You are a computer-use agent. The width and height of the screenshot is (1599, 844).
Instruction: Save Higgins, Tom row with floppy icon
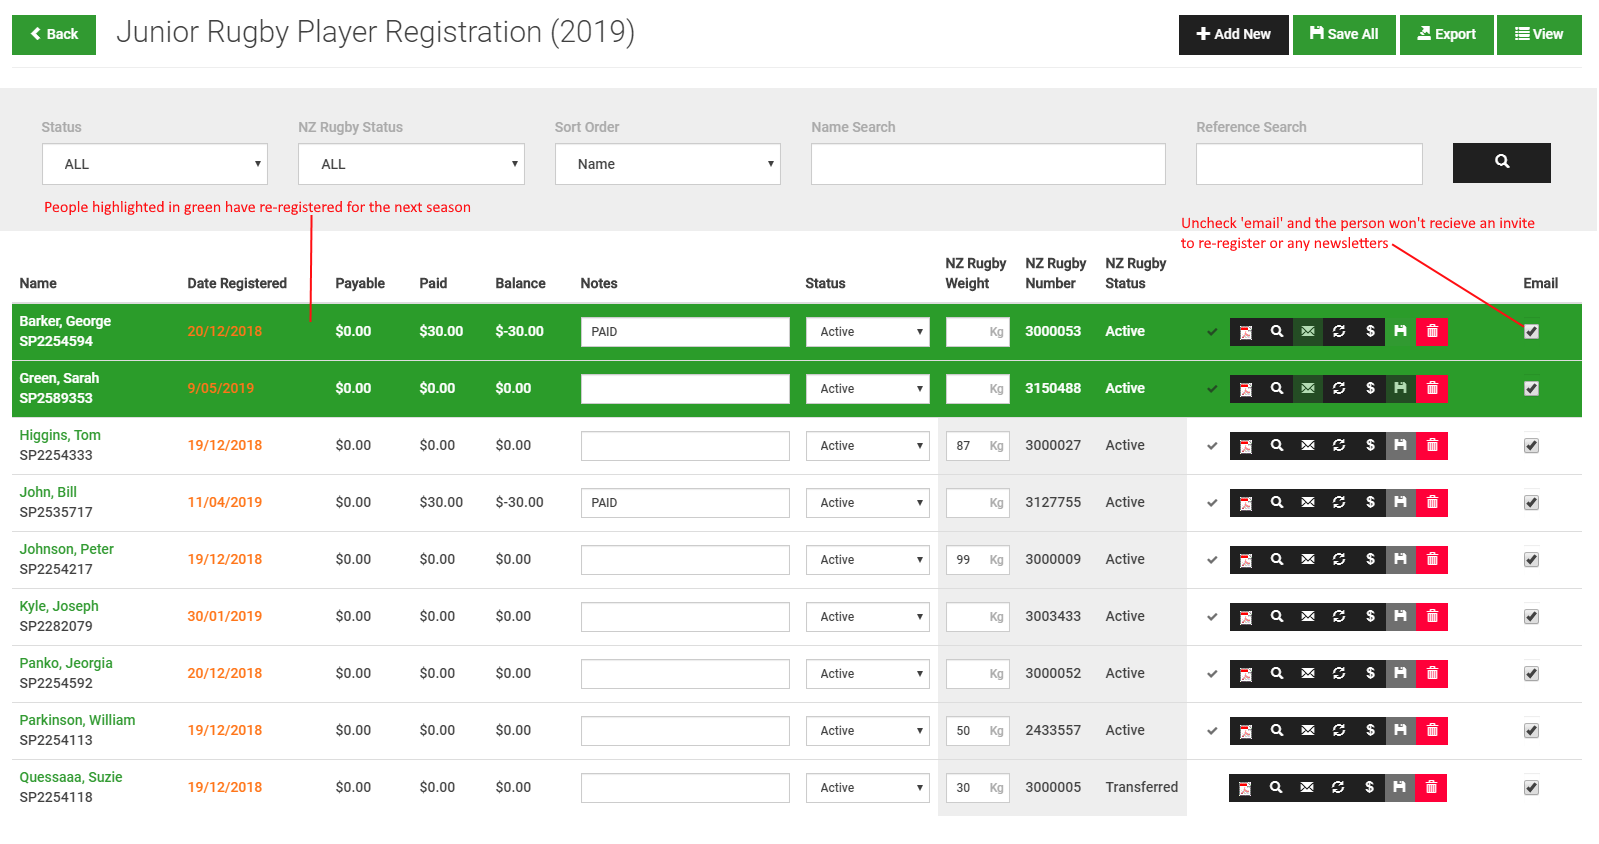(x=1401, y=446)
